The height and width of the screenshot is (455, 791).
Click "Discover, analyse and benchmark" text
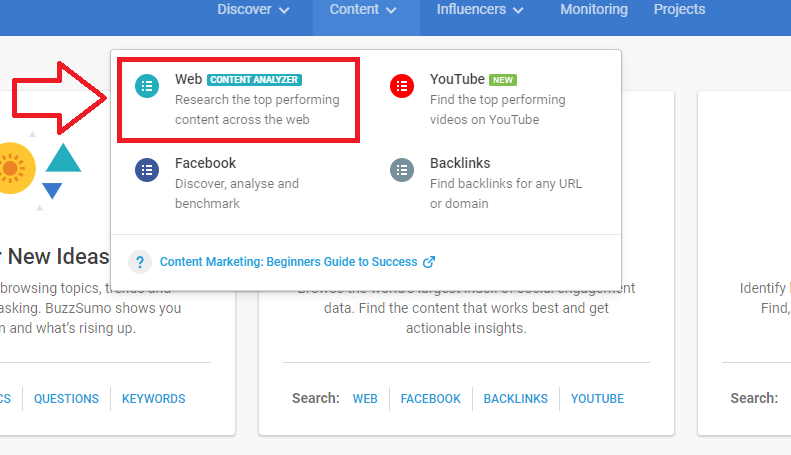pyautogui.click(x=237, y=193)
